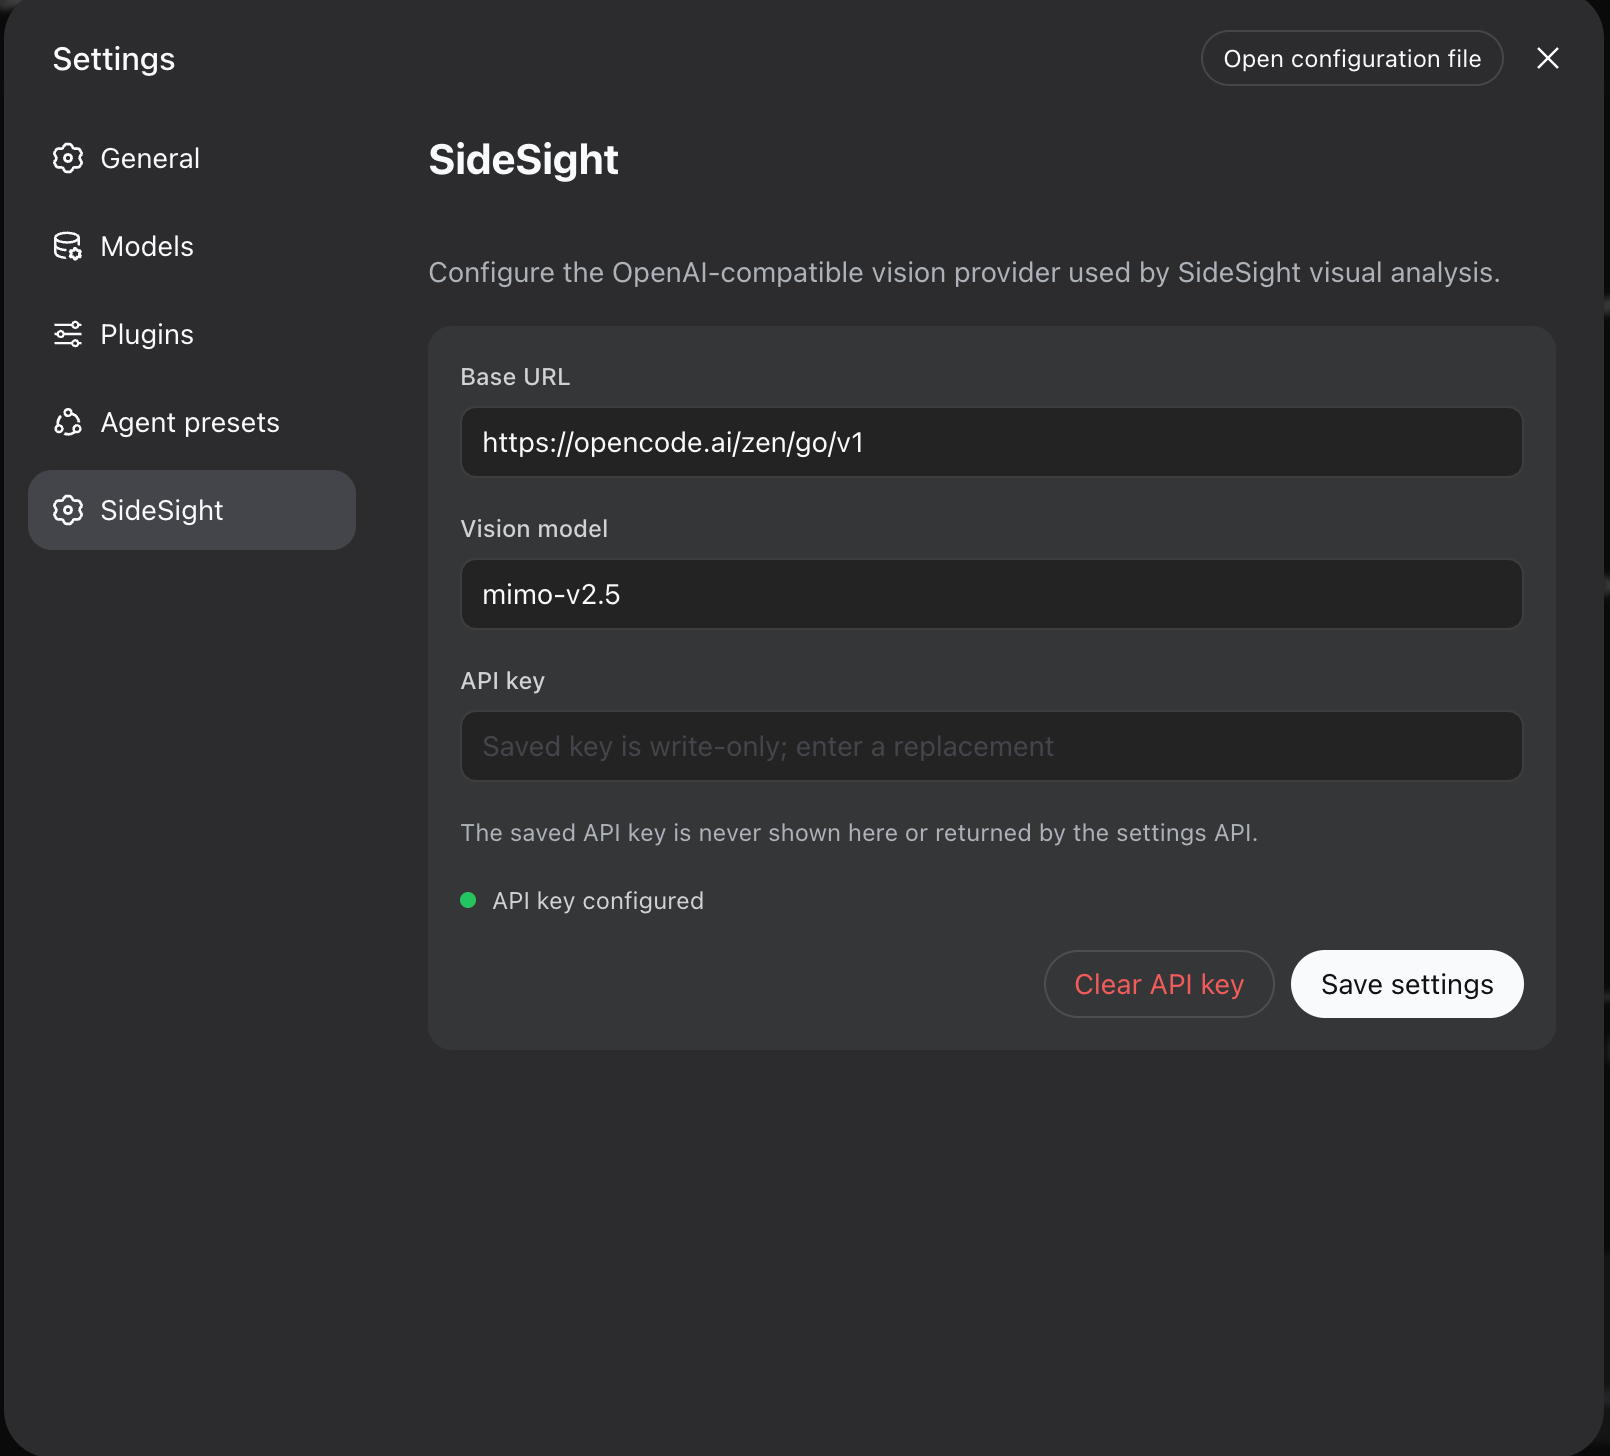Click the 'API key' field label
The image size is (1610, 1456).
(502, 681)
